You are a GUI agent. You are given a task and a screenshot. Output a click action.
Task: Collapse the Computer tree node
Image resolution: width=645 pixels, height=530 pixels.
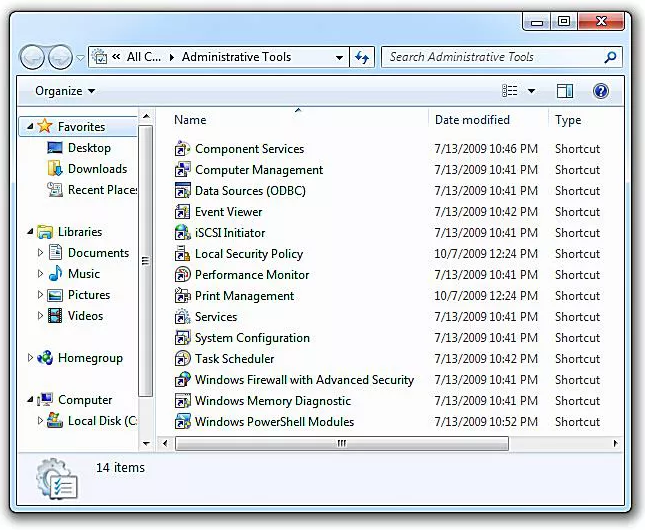tap(30, 399)
